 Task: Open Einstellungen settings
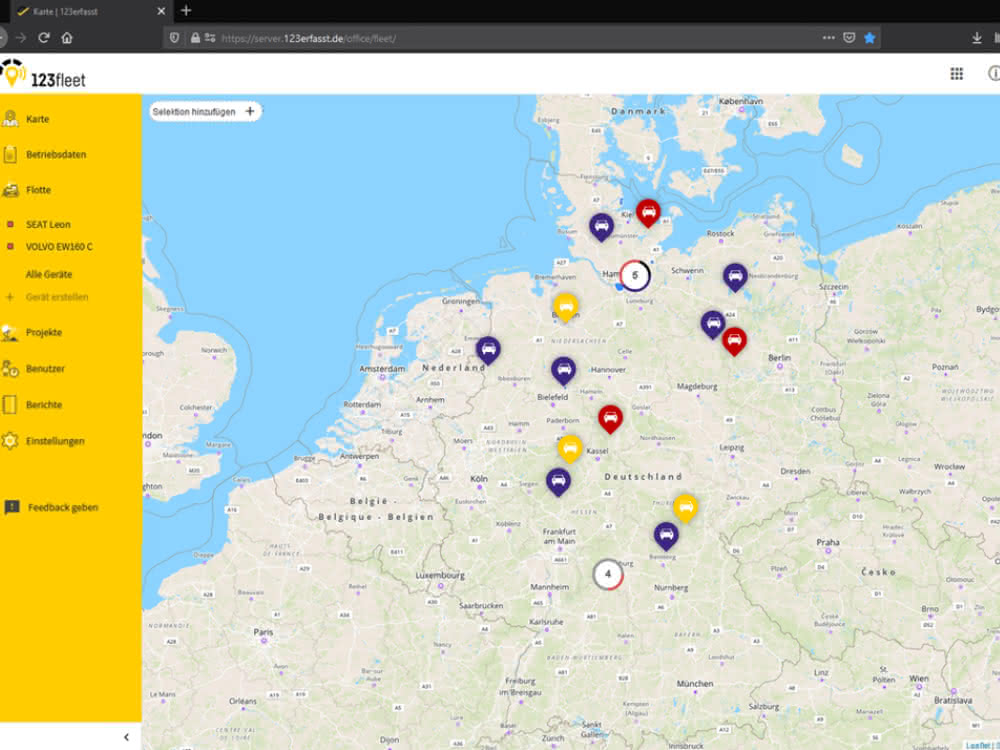point(55,441)
